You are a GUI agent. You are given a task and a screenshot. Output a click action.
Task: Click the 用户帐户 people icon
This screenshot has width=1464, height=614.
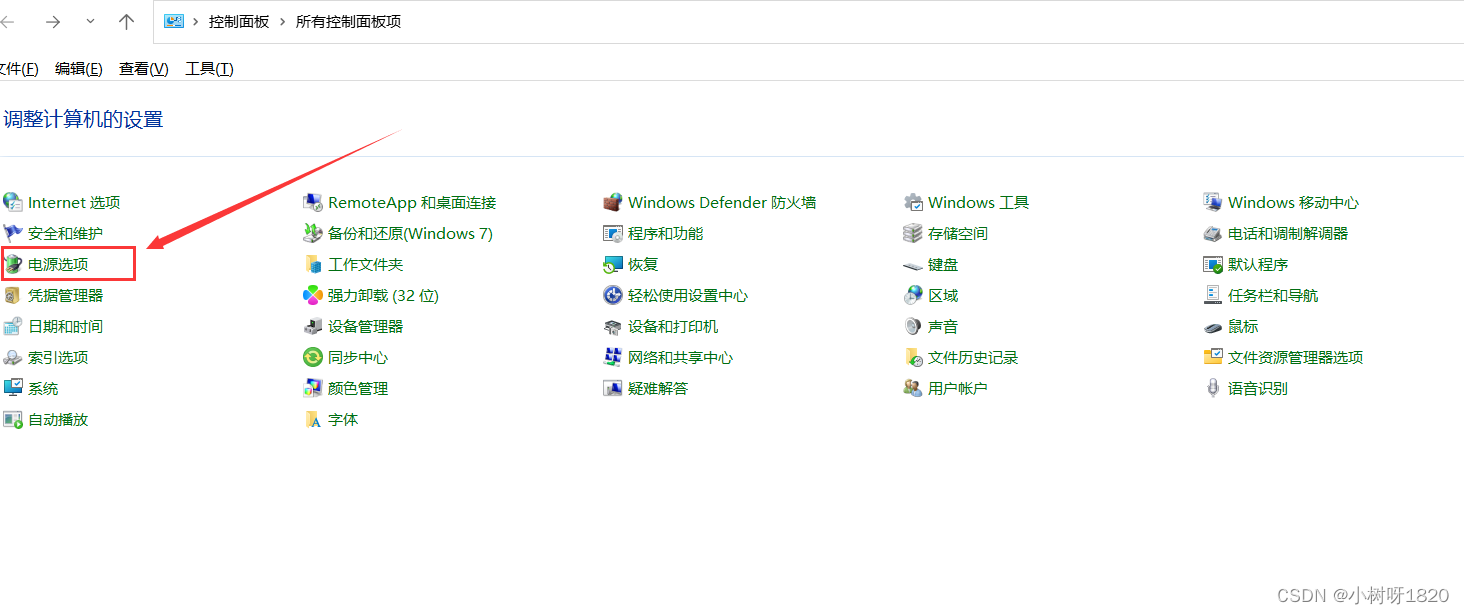pos(913,388)
